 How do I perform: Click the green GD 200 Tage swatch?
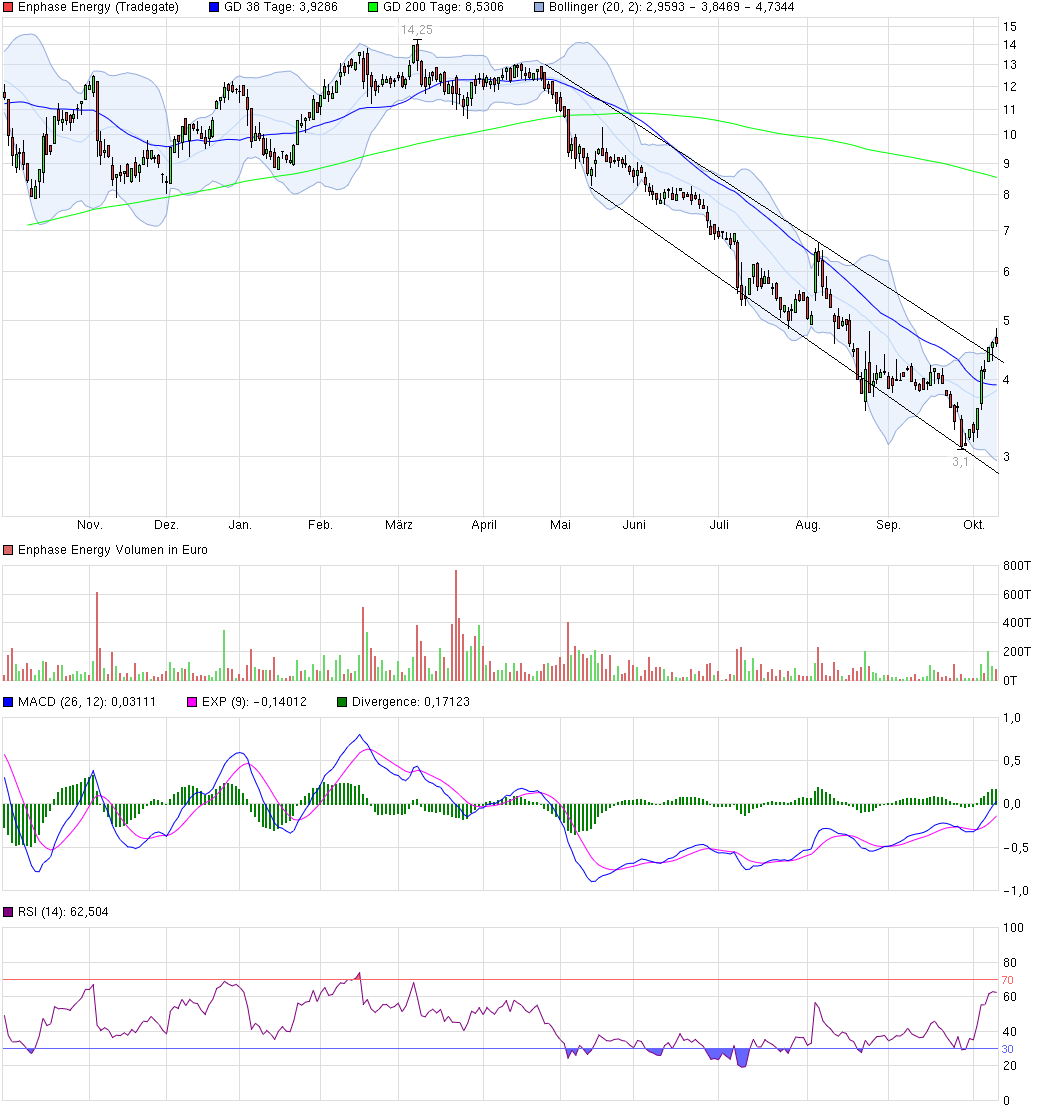click(x=374, y=7)
